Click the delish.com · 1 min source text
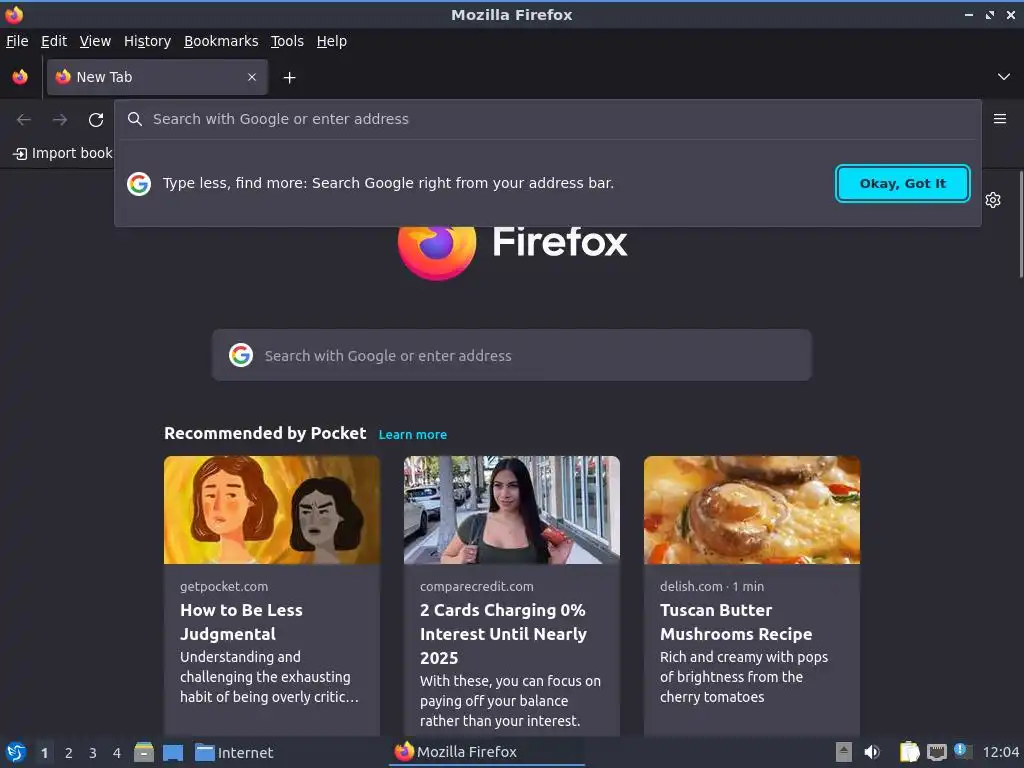This screenshot has width=1024, height=768. [712, 586]
